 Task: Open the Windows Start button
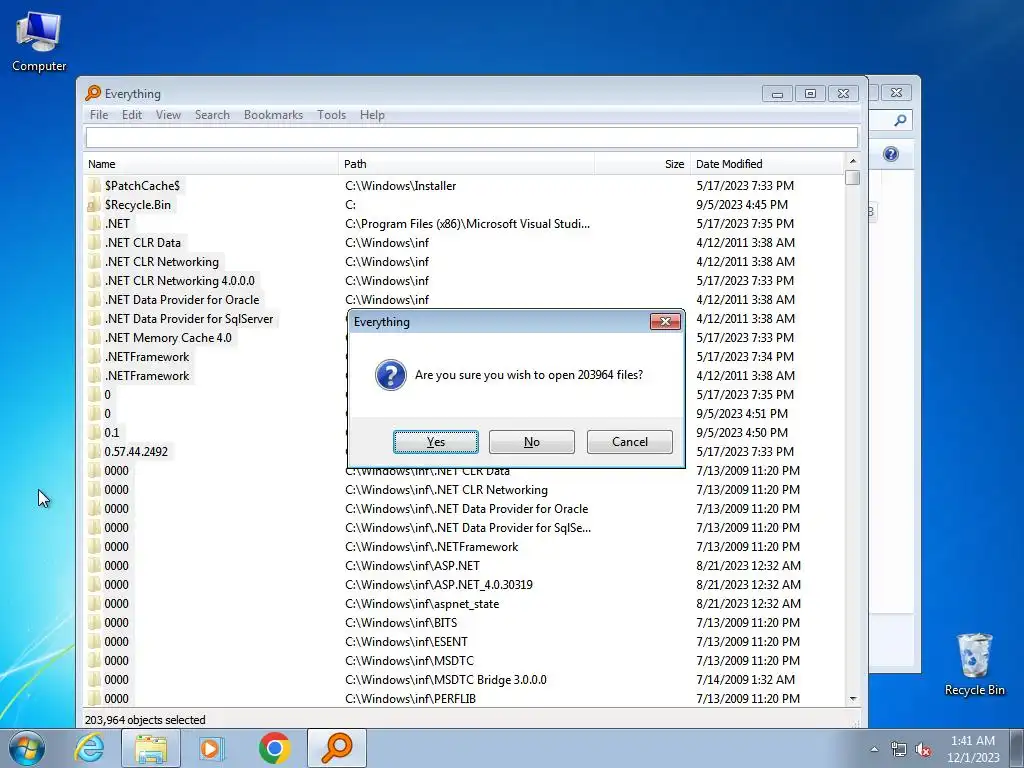point(27,748)
